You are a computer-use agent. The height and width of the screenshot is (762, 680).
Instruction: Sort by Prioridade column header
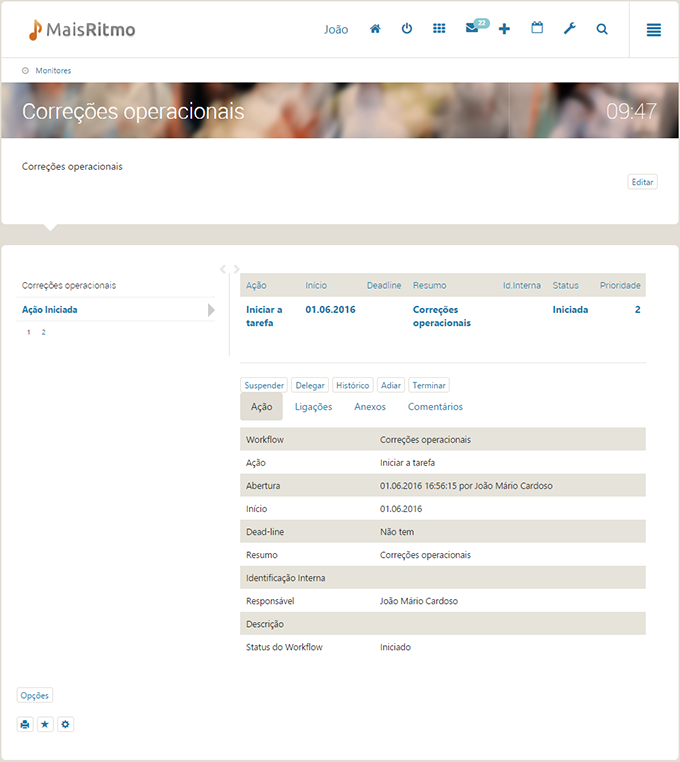click(x=620, y=285)
